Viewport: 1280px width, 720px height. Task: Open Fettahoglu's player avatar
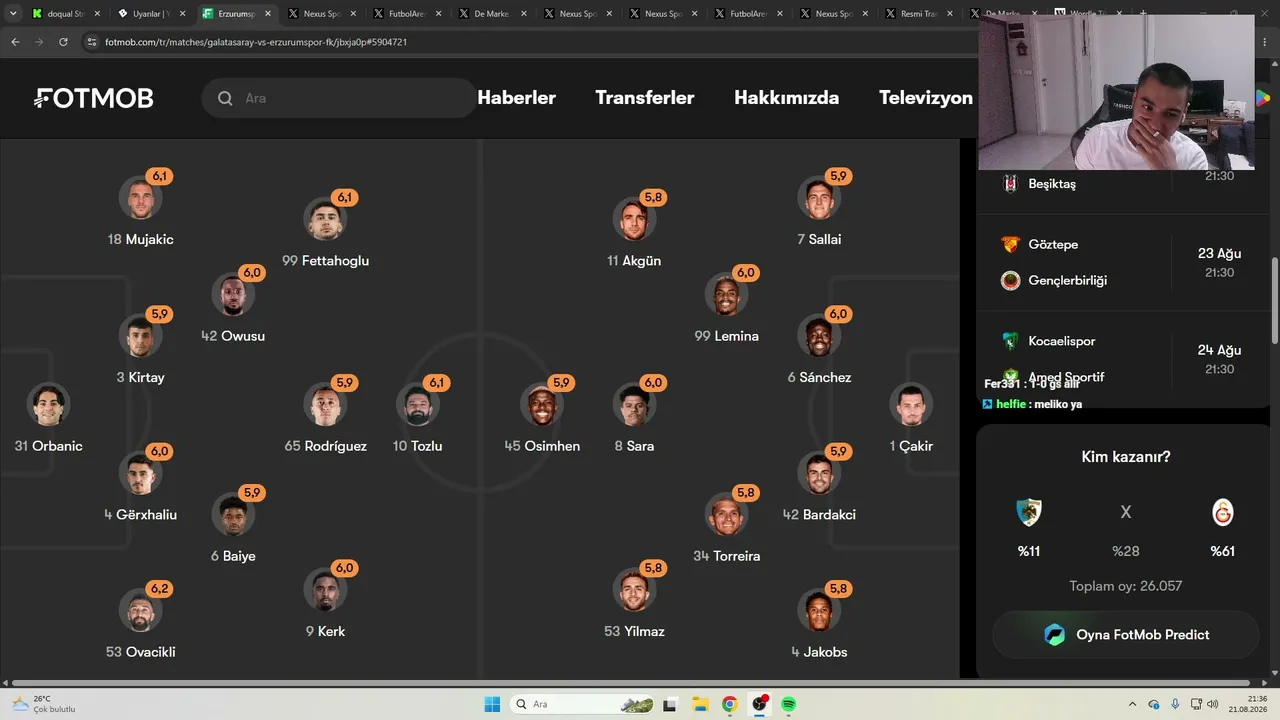[x=326, y=219]
